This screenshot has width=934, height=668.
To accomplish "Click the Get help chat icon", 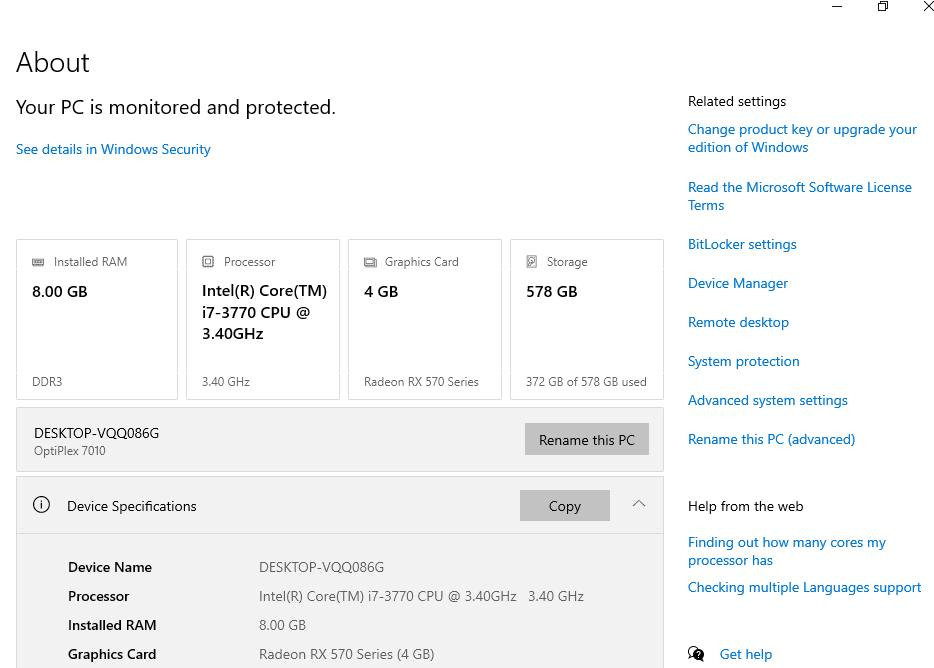I will [x=696, y=654].
